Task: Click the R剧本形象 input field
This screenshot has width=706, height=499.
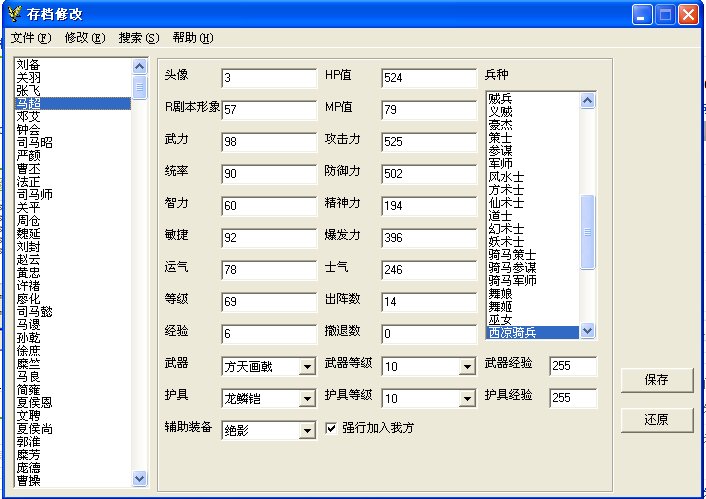Action: (x=269, y=110)
